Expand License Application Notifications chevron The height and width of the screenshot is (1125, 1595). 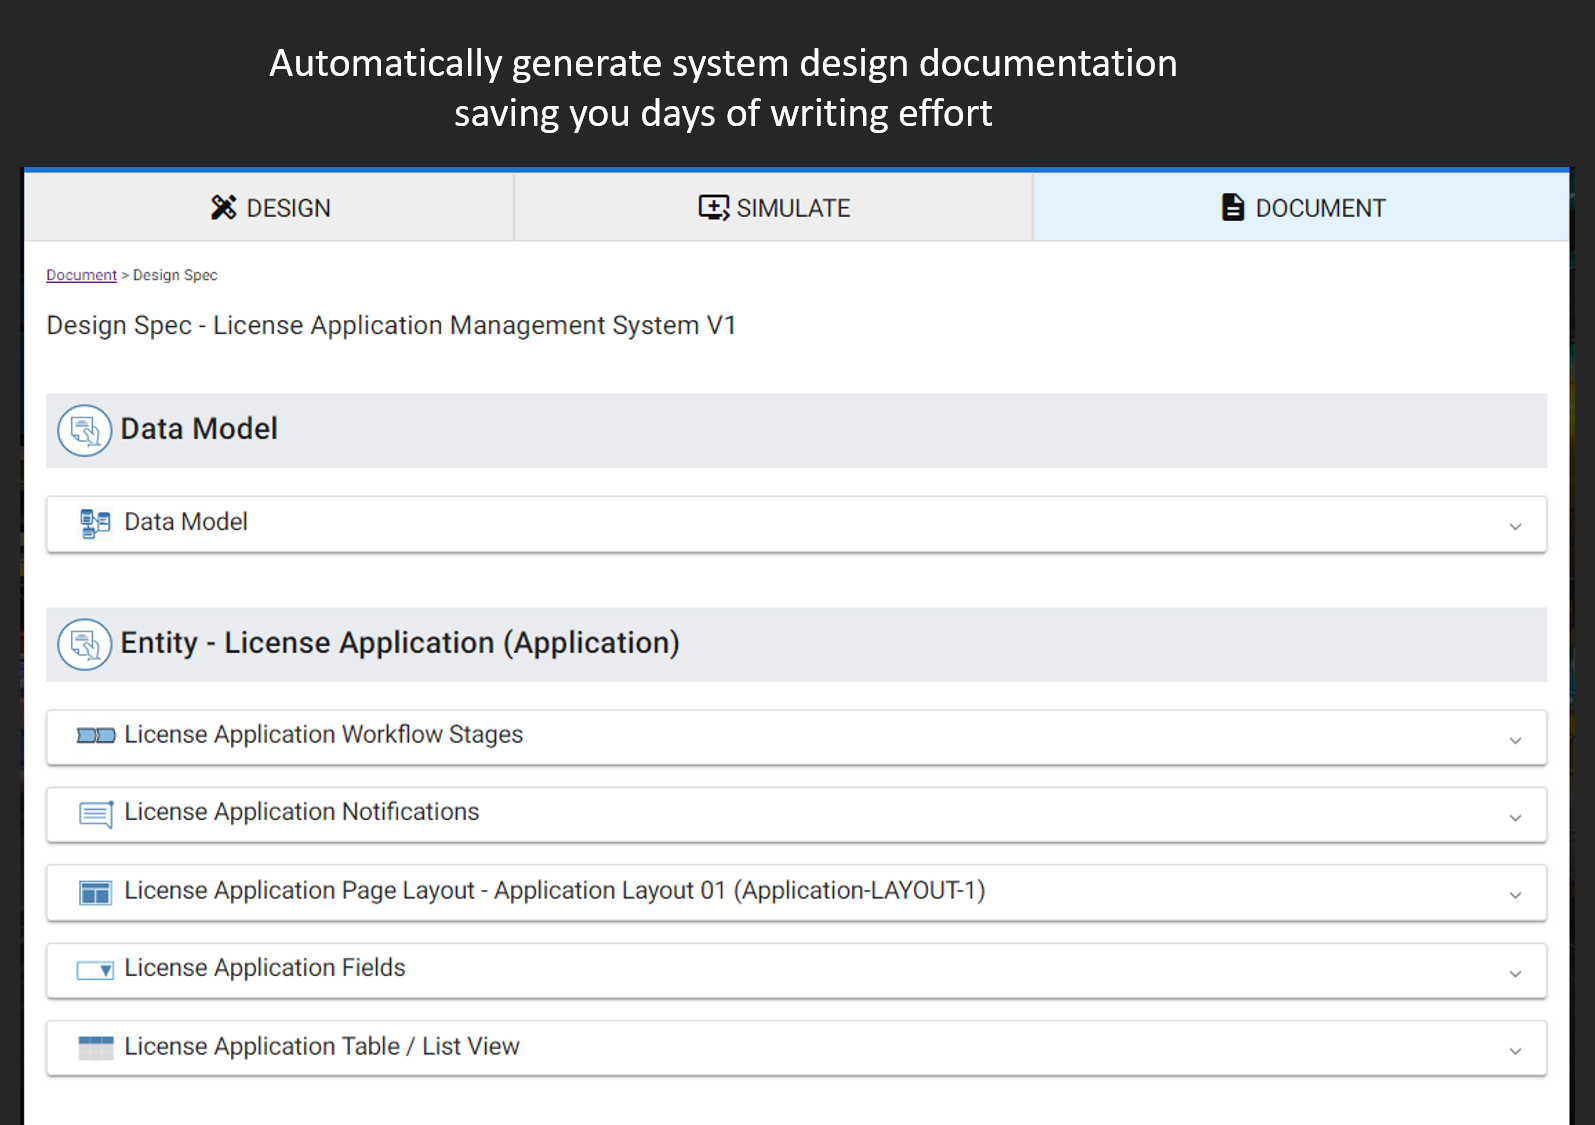click(1515, 817)
